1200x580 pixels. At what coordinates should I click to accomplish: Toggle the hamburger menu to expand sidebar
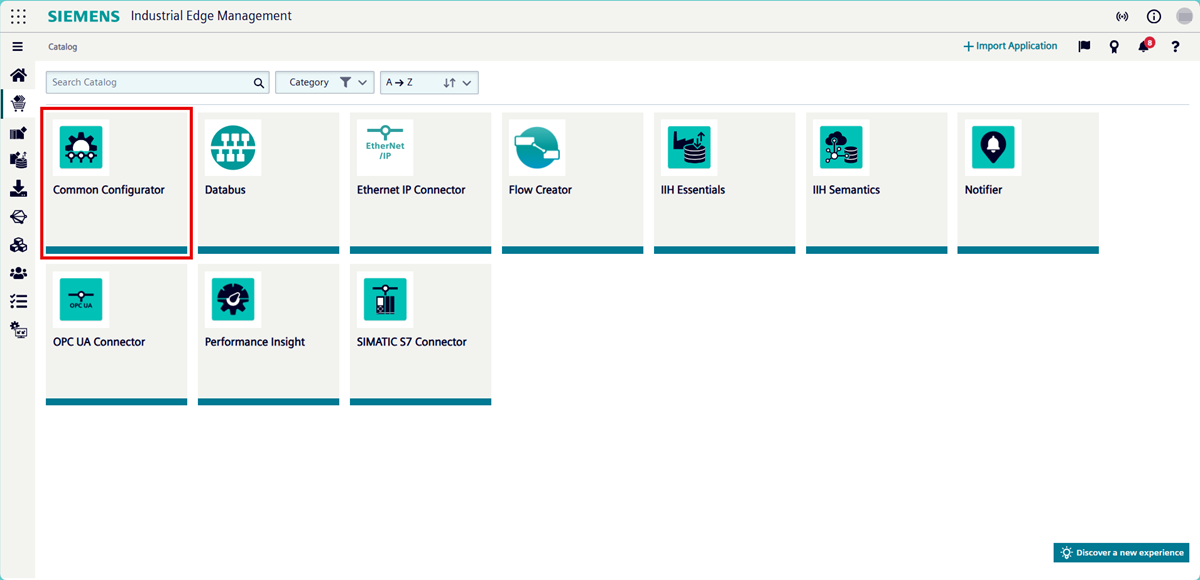pyautogui.click(x=17, y=47)
